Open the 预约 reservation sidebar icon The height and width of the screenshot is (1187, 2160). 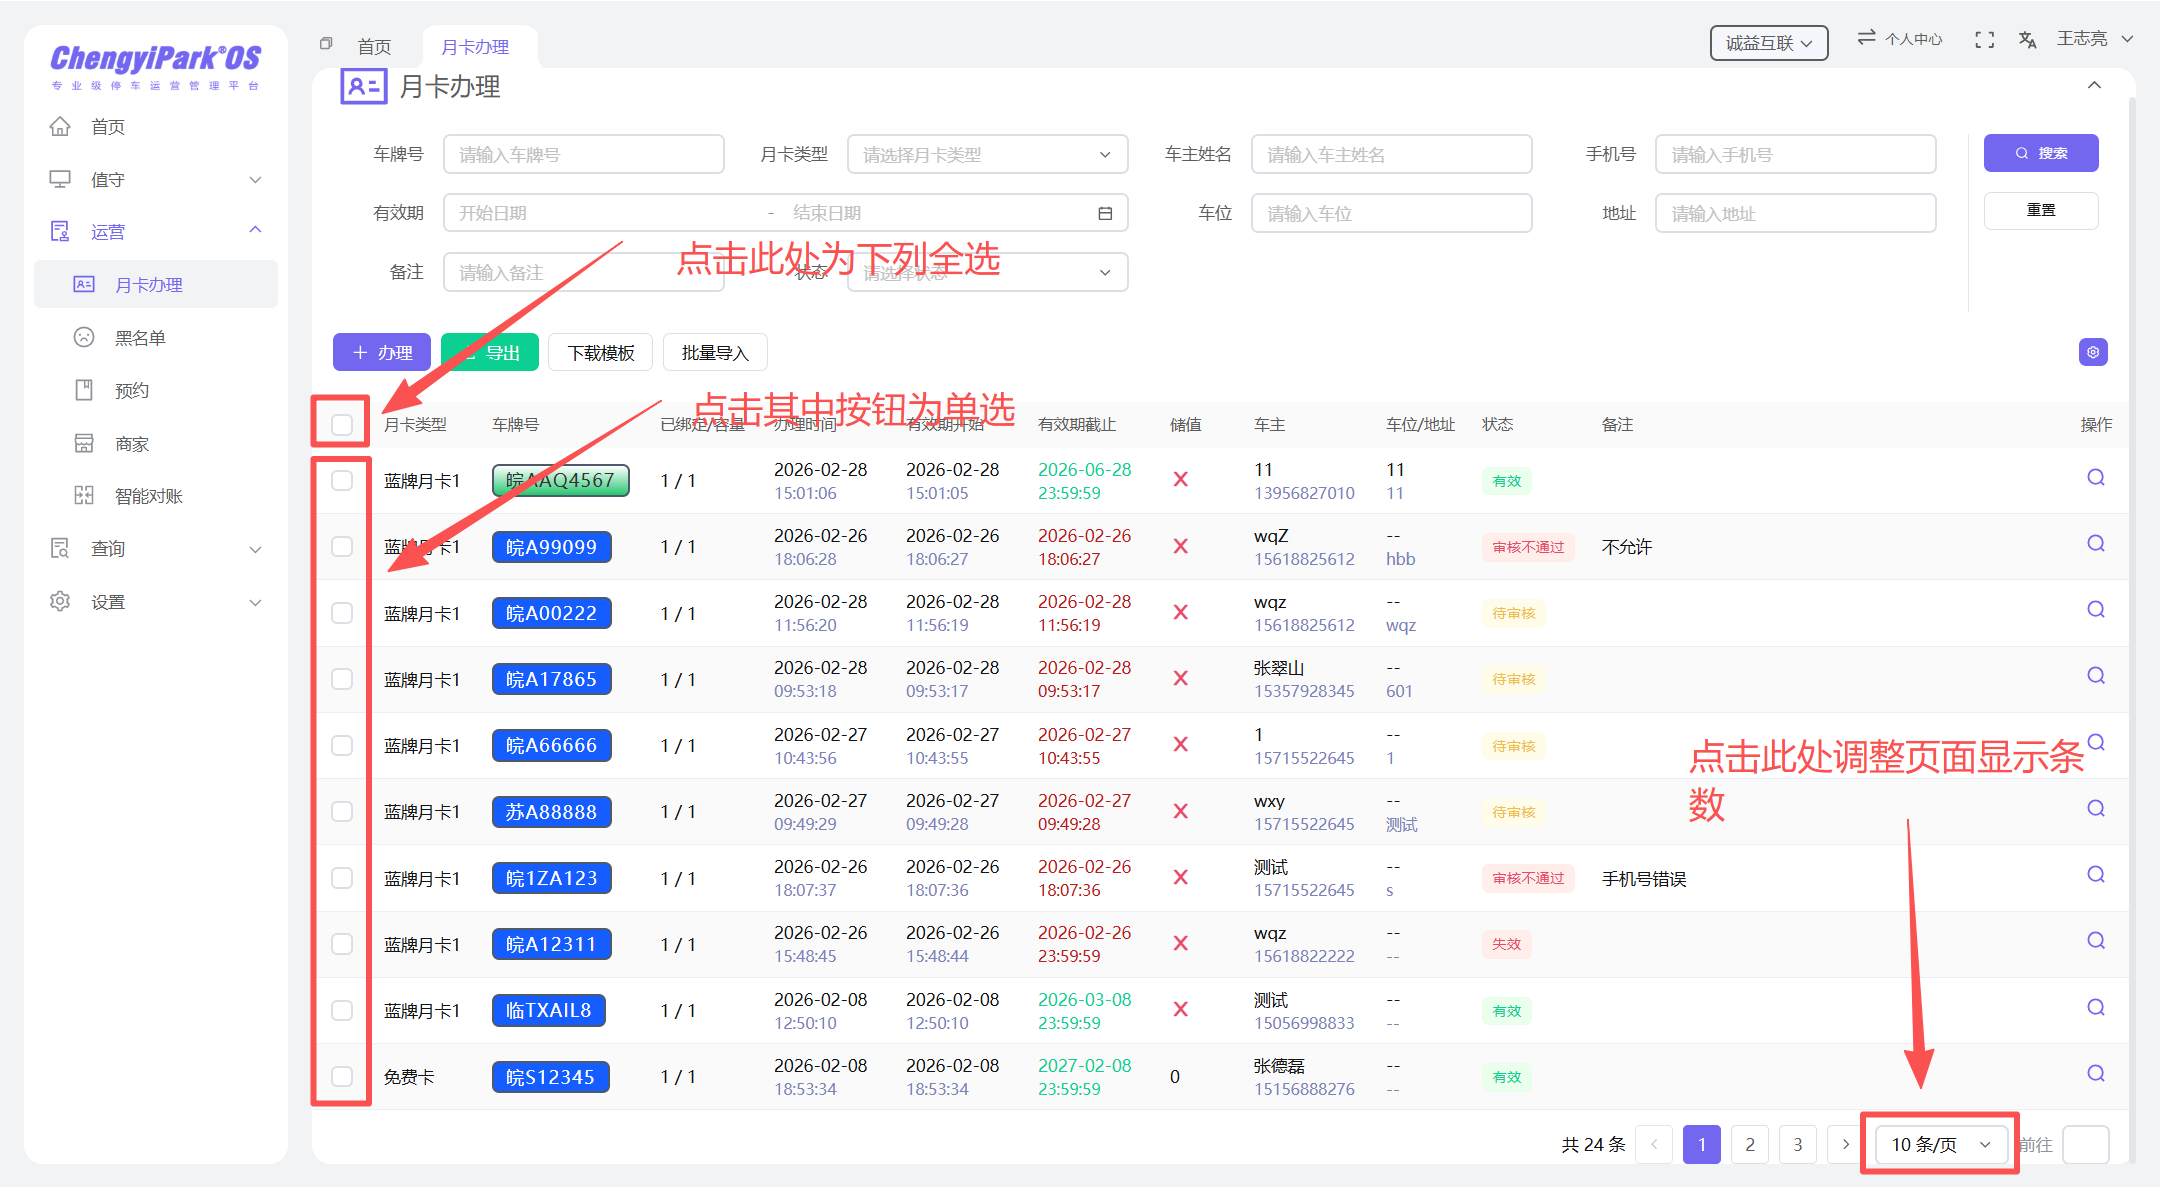pos(84,390)
